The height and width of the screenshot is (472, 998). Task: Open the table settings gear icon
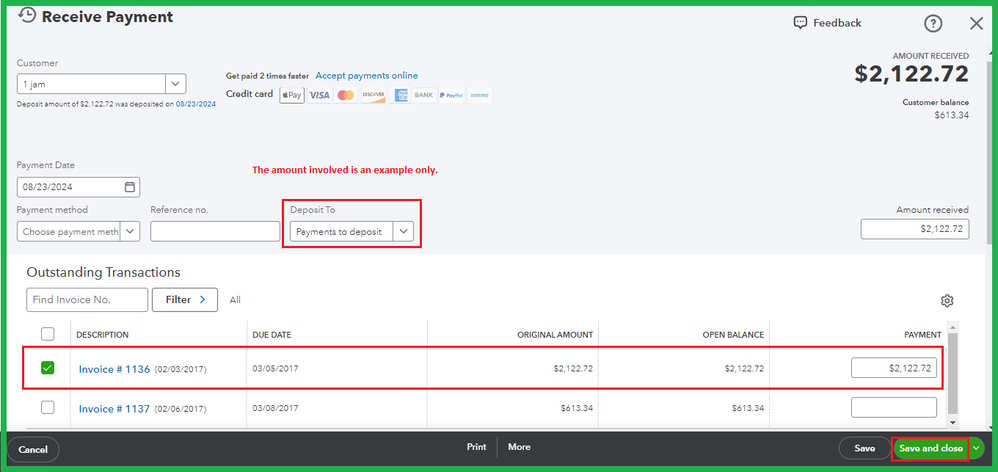pos(947,300)
